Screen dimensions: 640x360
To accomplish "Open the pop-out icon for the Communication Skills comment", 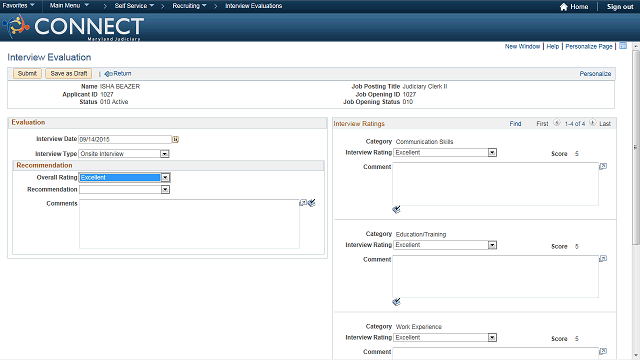I will click(x=603, y=166).
